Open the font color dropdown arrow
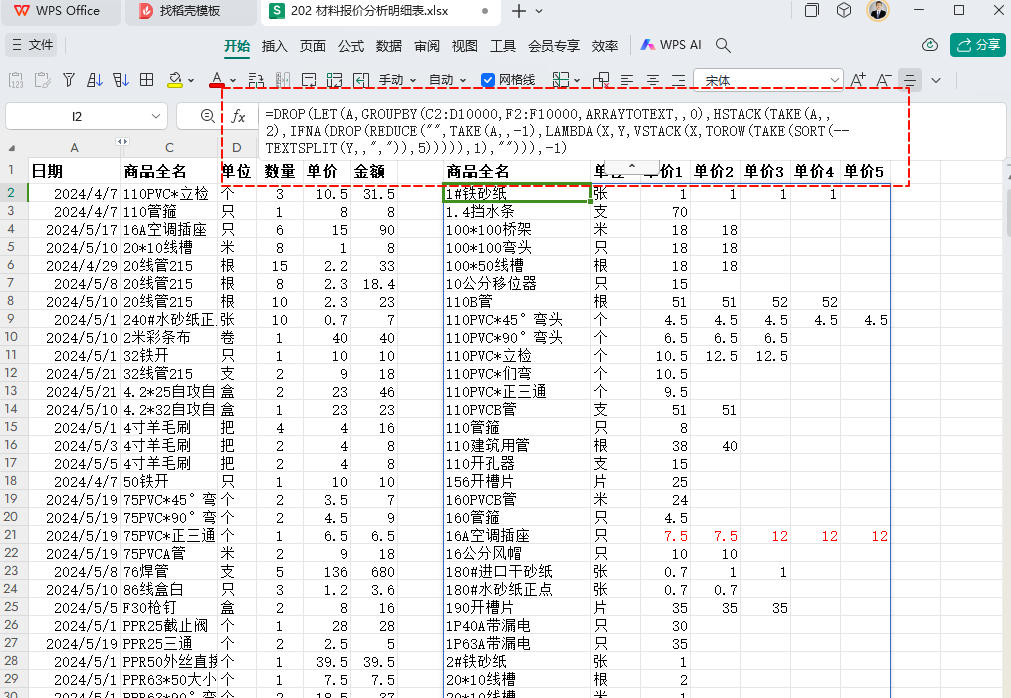 tap(233, 81)
